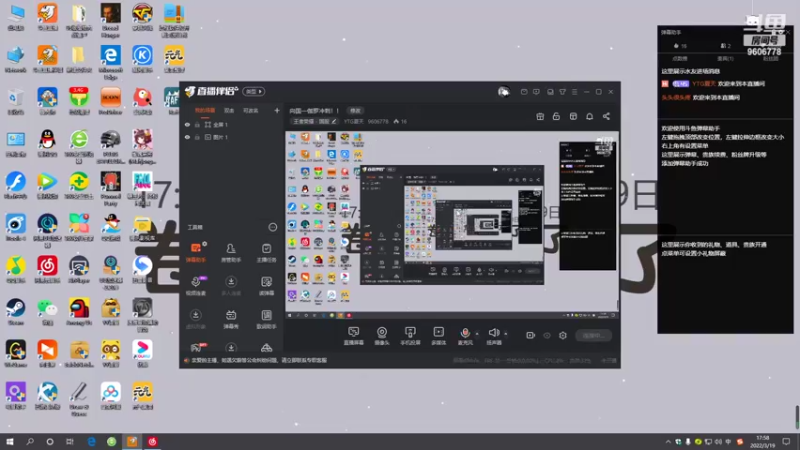The width and height of the screenshot is (800, 450).
Task: Mute the 扬声器 speaker
Action: pyautogui.click(x=493, y=336)
